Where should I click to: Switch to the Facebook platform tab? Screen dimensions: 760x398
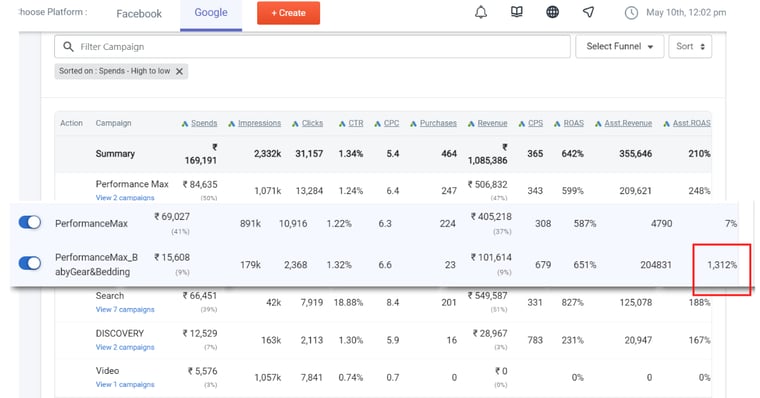coord(139,14)
